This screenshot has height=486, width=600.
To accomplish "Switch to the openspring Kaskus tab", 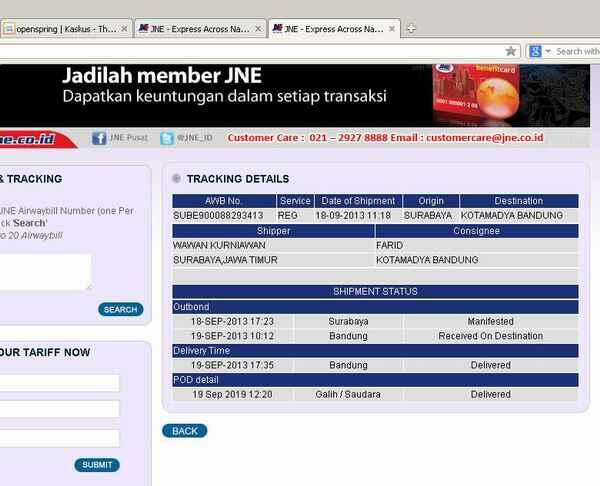I will (x=62, y=29).
